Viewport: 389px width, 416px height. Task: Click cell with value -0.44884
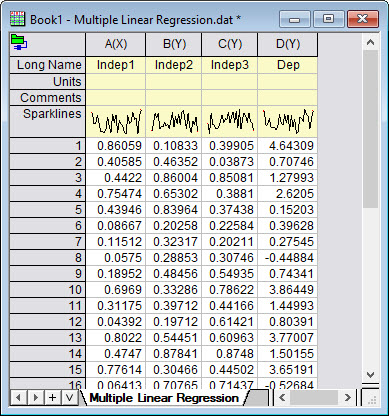(x=288, y=258)
